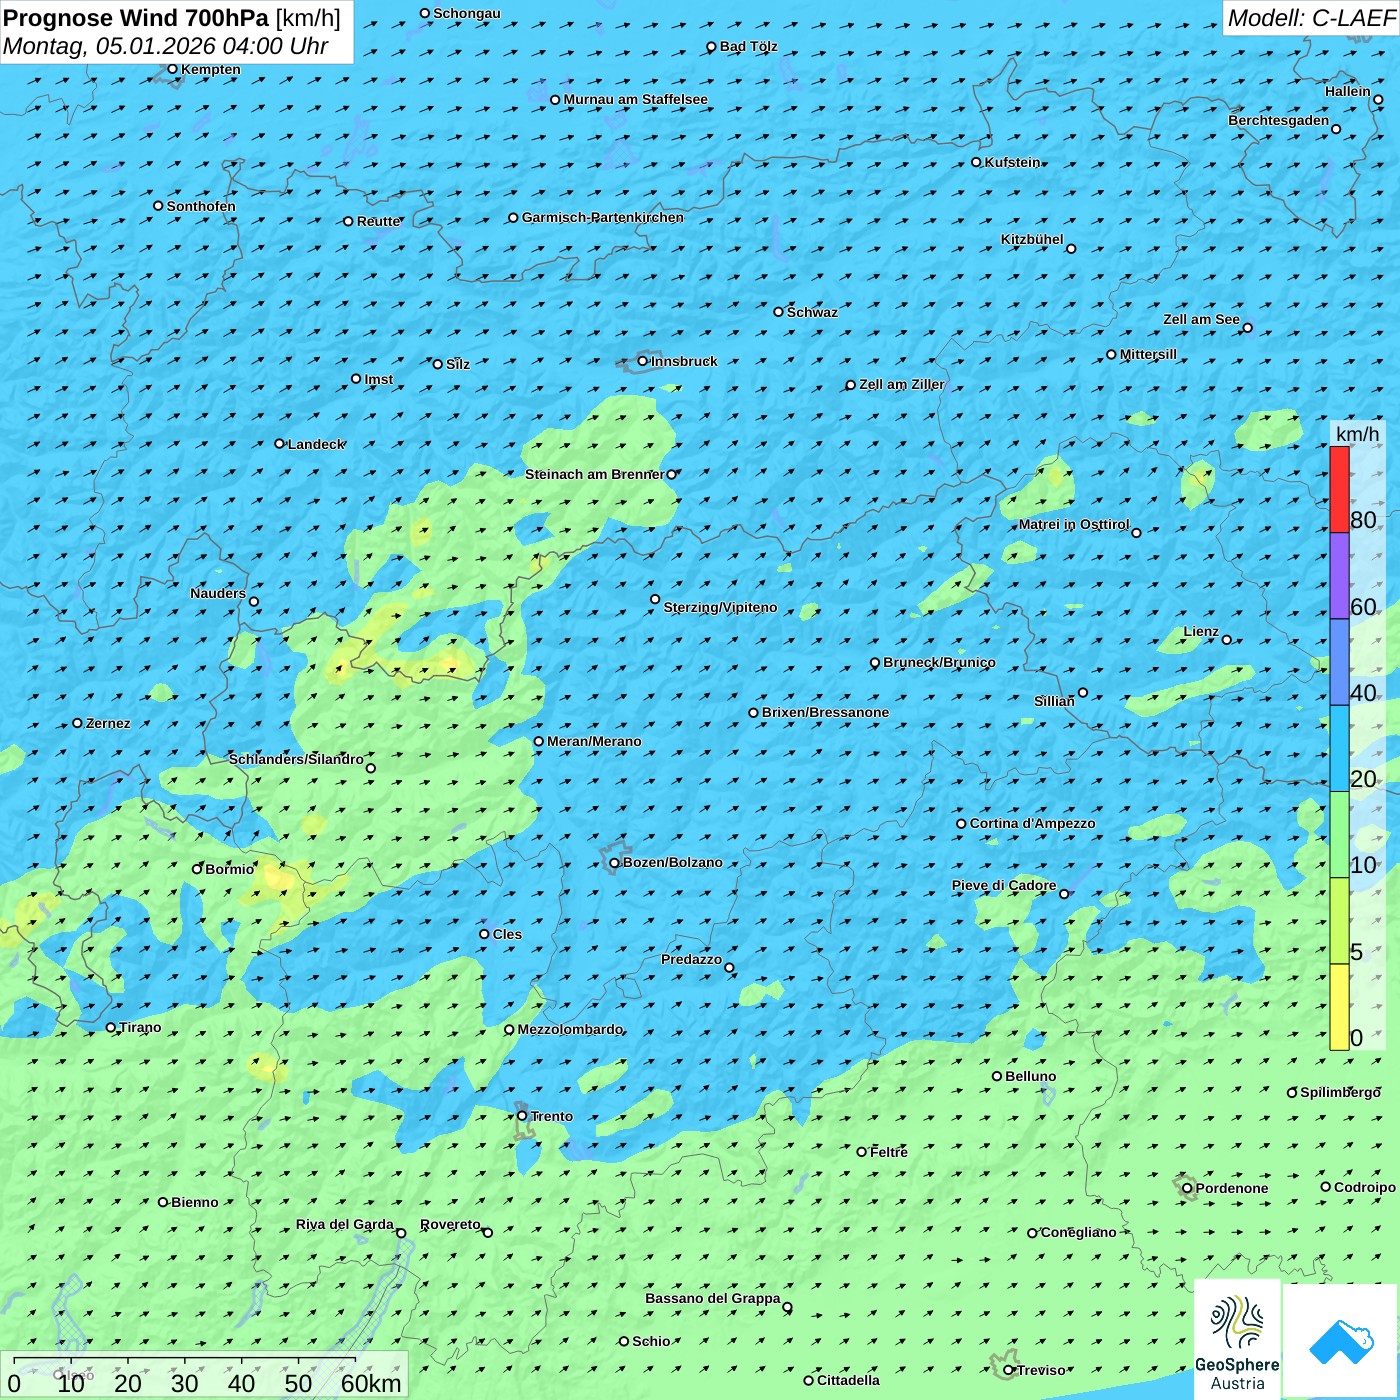Screen dimensions: 1400x1400
Task: Click the Schongau label
Action: (x=467, y=13)
